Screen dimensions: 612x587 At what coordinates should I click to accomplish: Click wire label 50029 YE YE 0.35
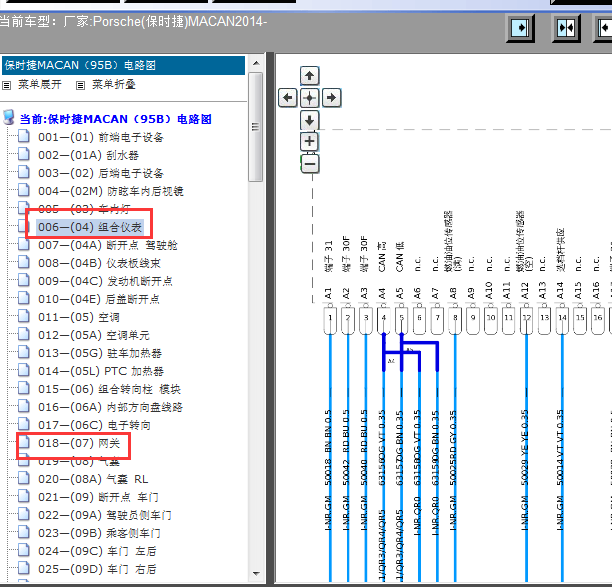(x=525, y=447)
